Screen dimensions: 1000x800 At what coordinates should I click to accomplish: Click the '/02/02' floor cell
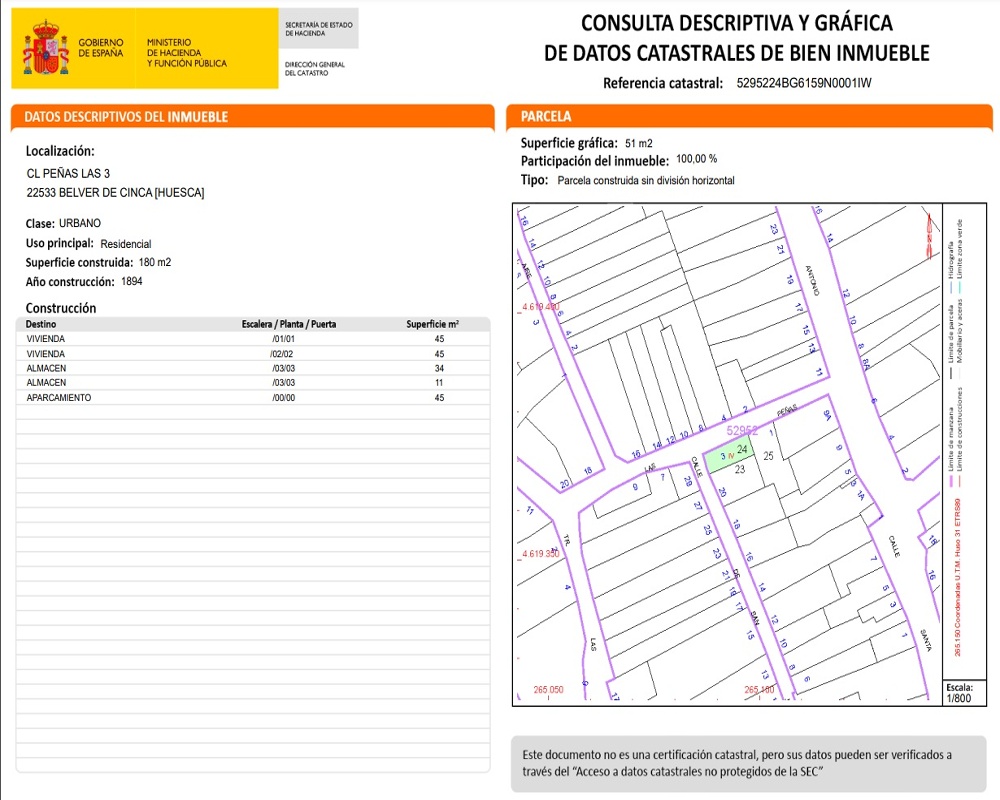[x=282, y=354]
